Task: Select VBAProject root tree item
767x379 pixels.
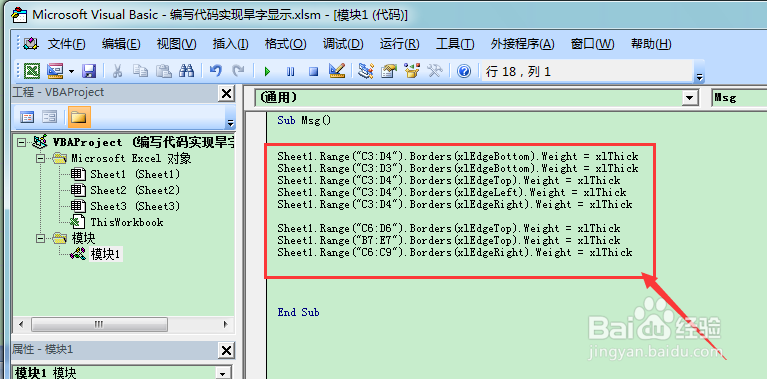Action: click(x=144, y=142)
